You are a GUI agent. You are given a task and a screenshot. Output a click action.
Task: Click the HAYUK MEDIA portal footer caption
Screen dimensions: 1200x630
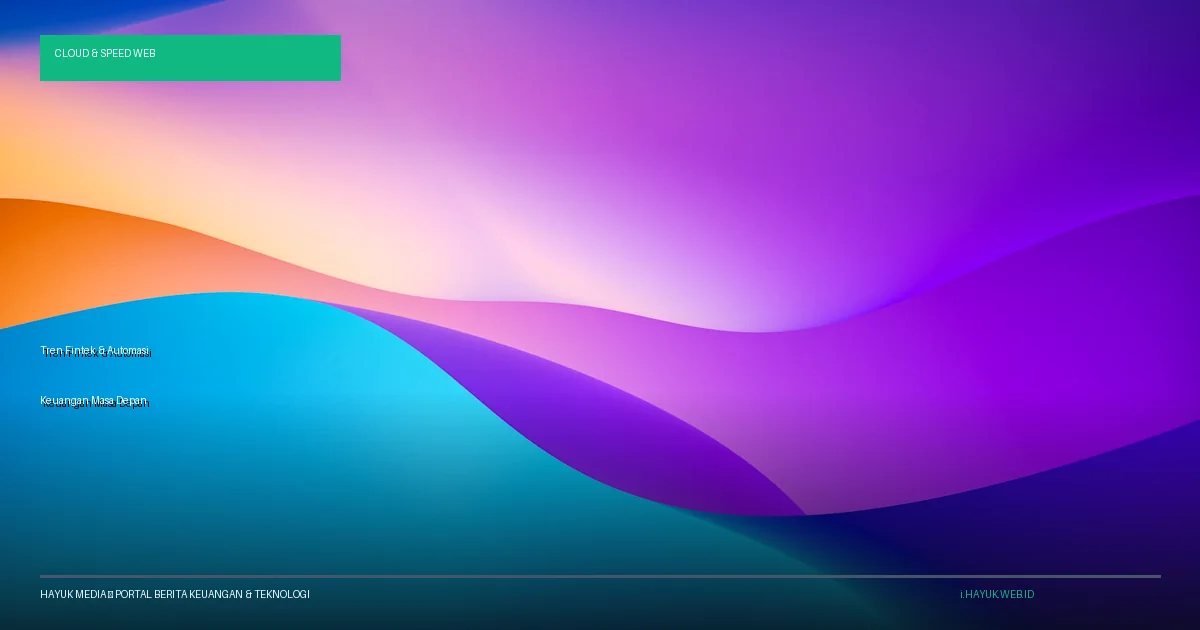pyautogui.click(x=175, y=594)
